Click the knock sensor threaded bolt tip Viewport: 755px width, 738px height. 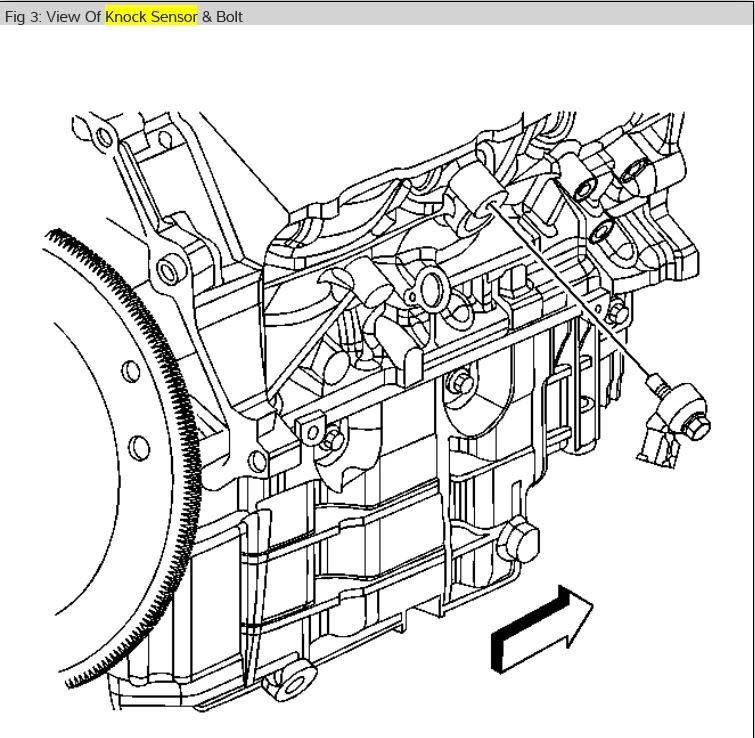(656, 383)
